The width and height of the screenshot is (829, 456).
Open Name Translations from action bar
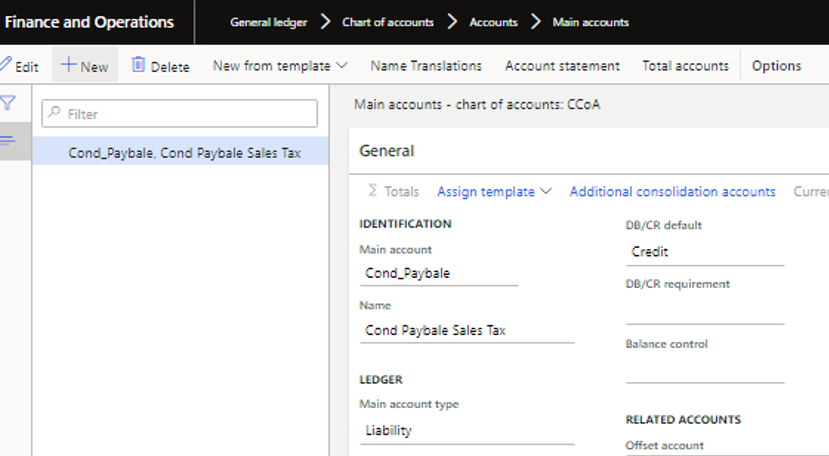[426, 66]
